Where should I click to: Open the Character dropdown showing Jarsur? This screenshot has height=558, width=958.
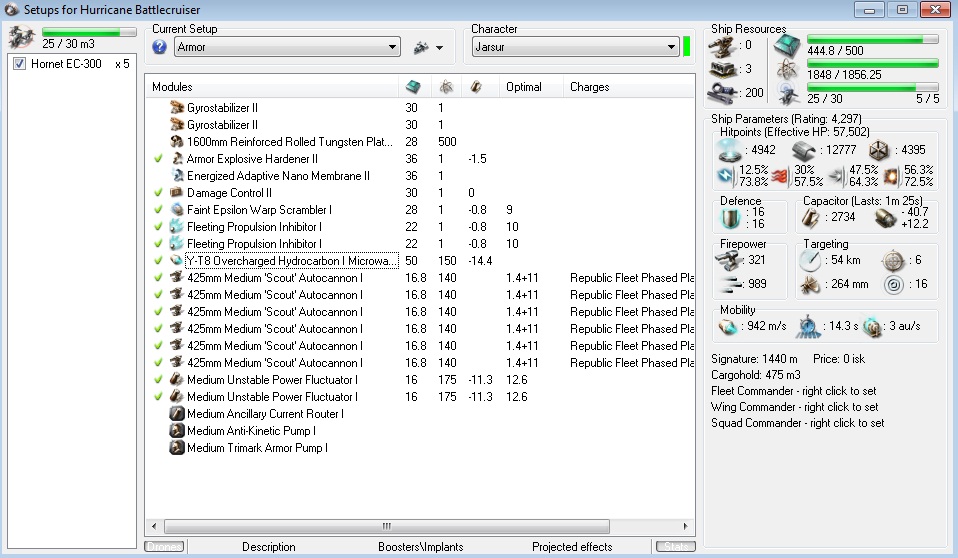(576, 47)
